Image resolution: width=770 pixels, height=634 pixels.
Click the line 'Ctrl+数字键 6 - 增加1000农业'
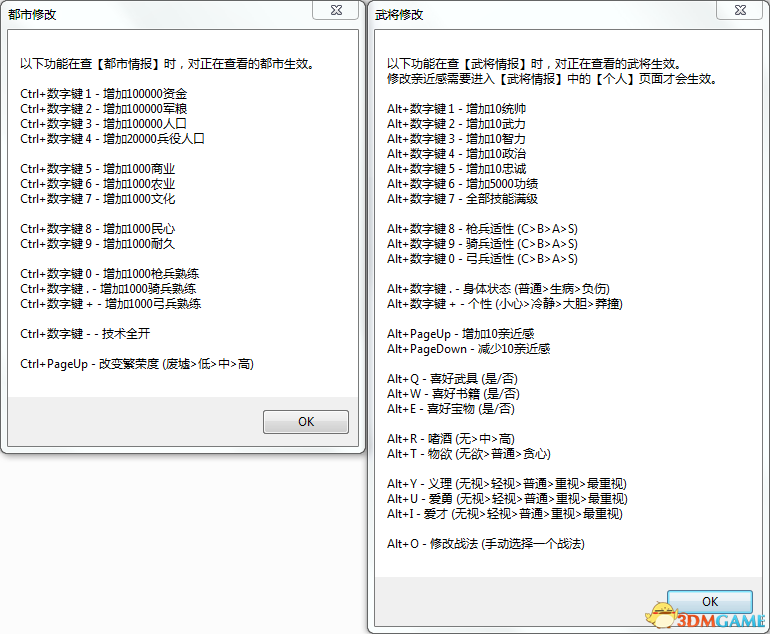tap(98, 184)
